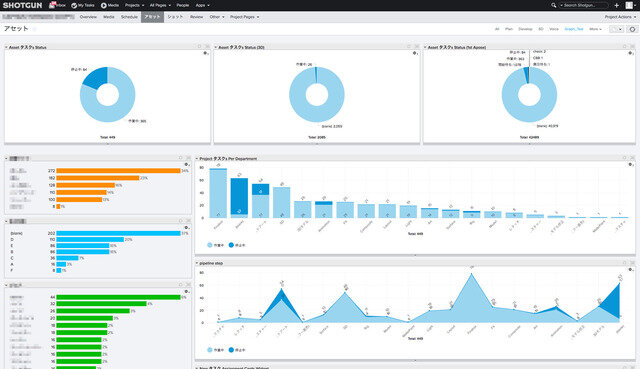The image size is (640, 369).
Task: Click the blue (blank) bar showing 202
Action: point(118,233)
